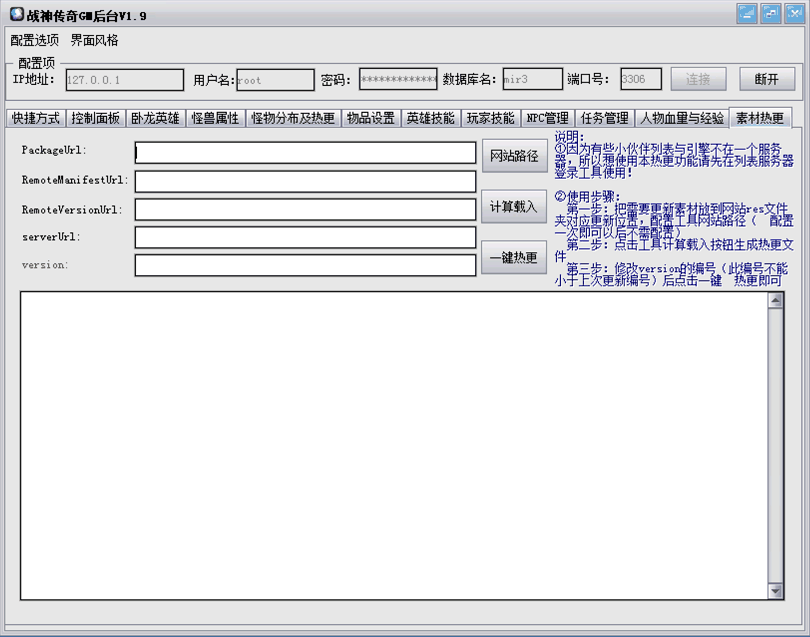Click the serverUrl label
810x637 pixels.
click(x=51, y=237)
